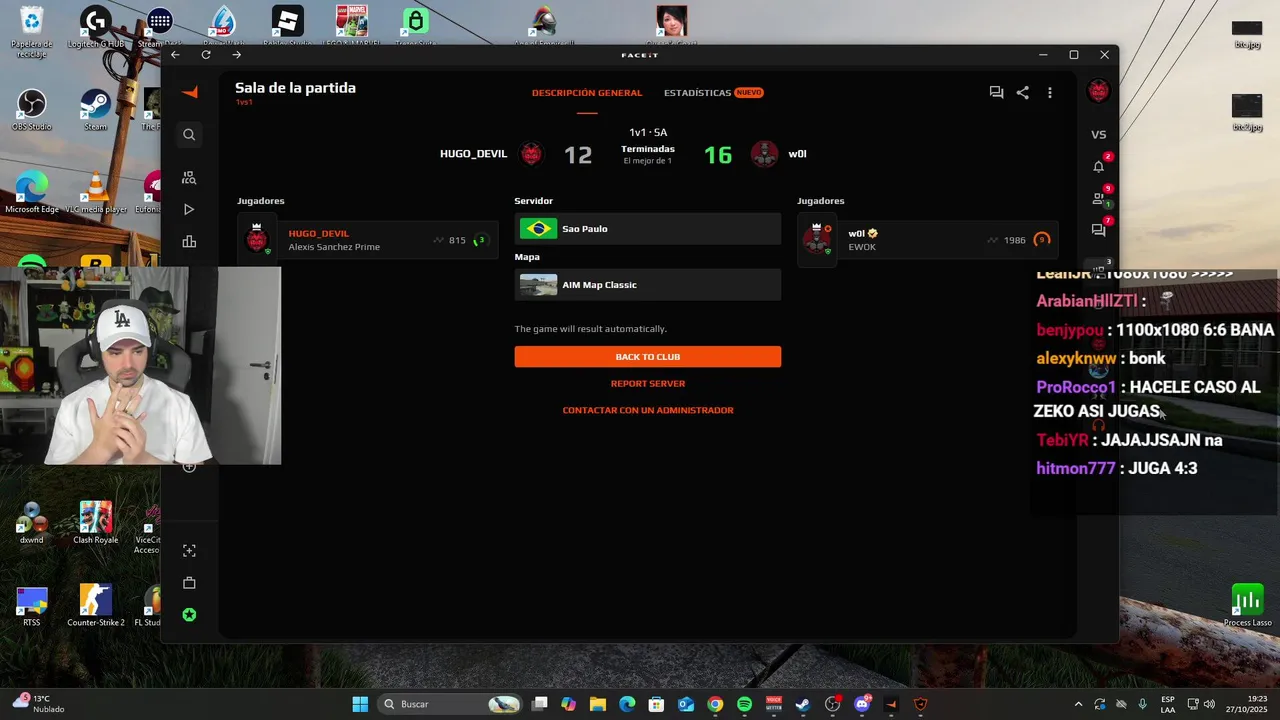Open Process Lasso desktop shortcut

(1248, 606)
